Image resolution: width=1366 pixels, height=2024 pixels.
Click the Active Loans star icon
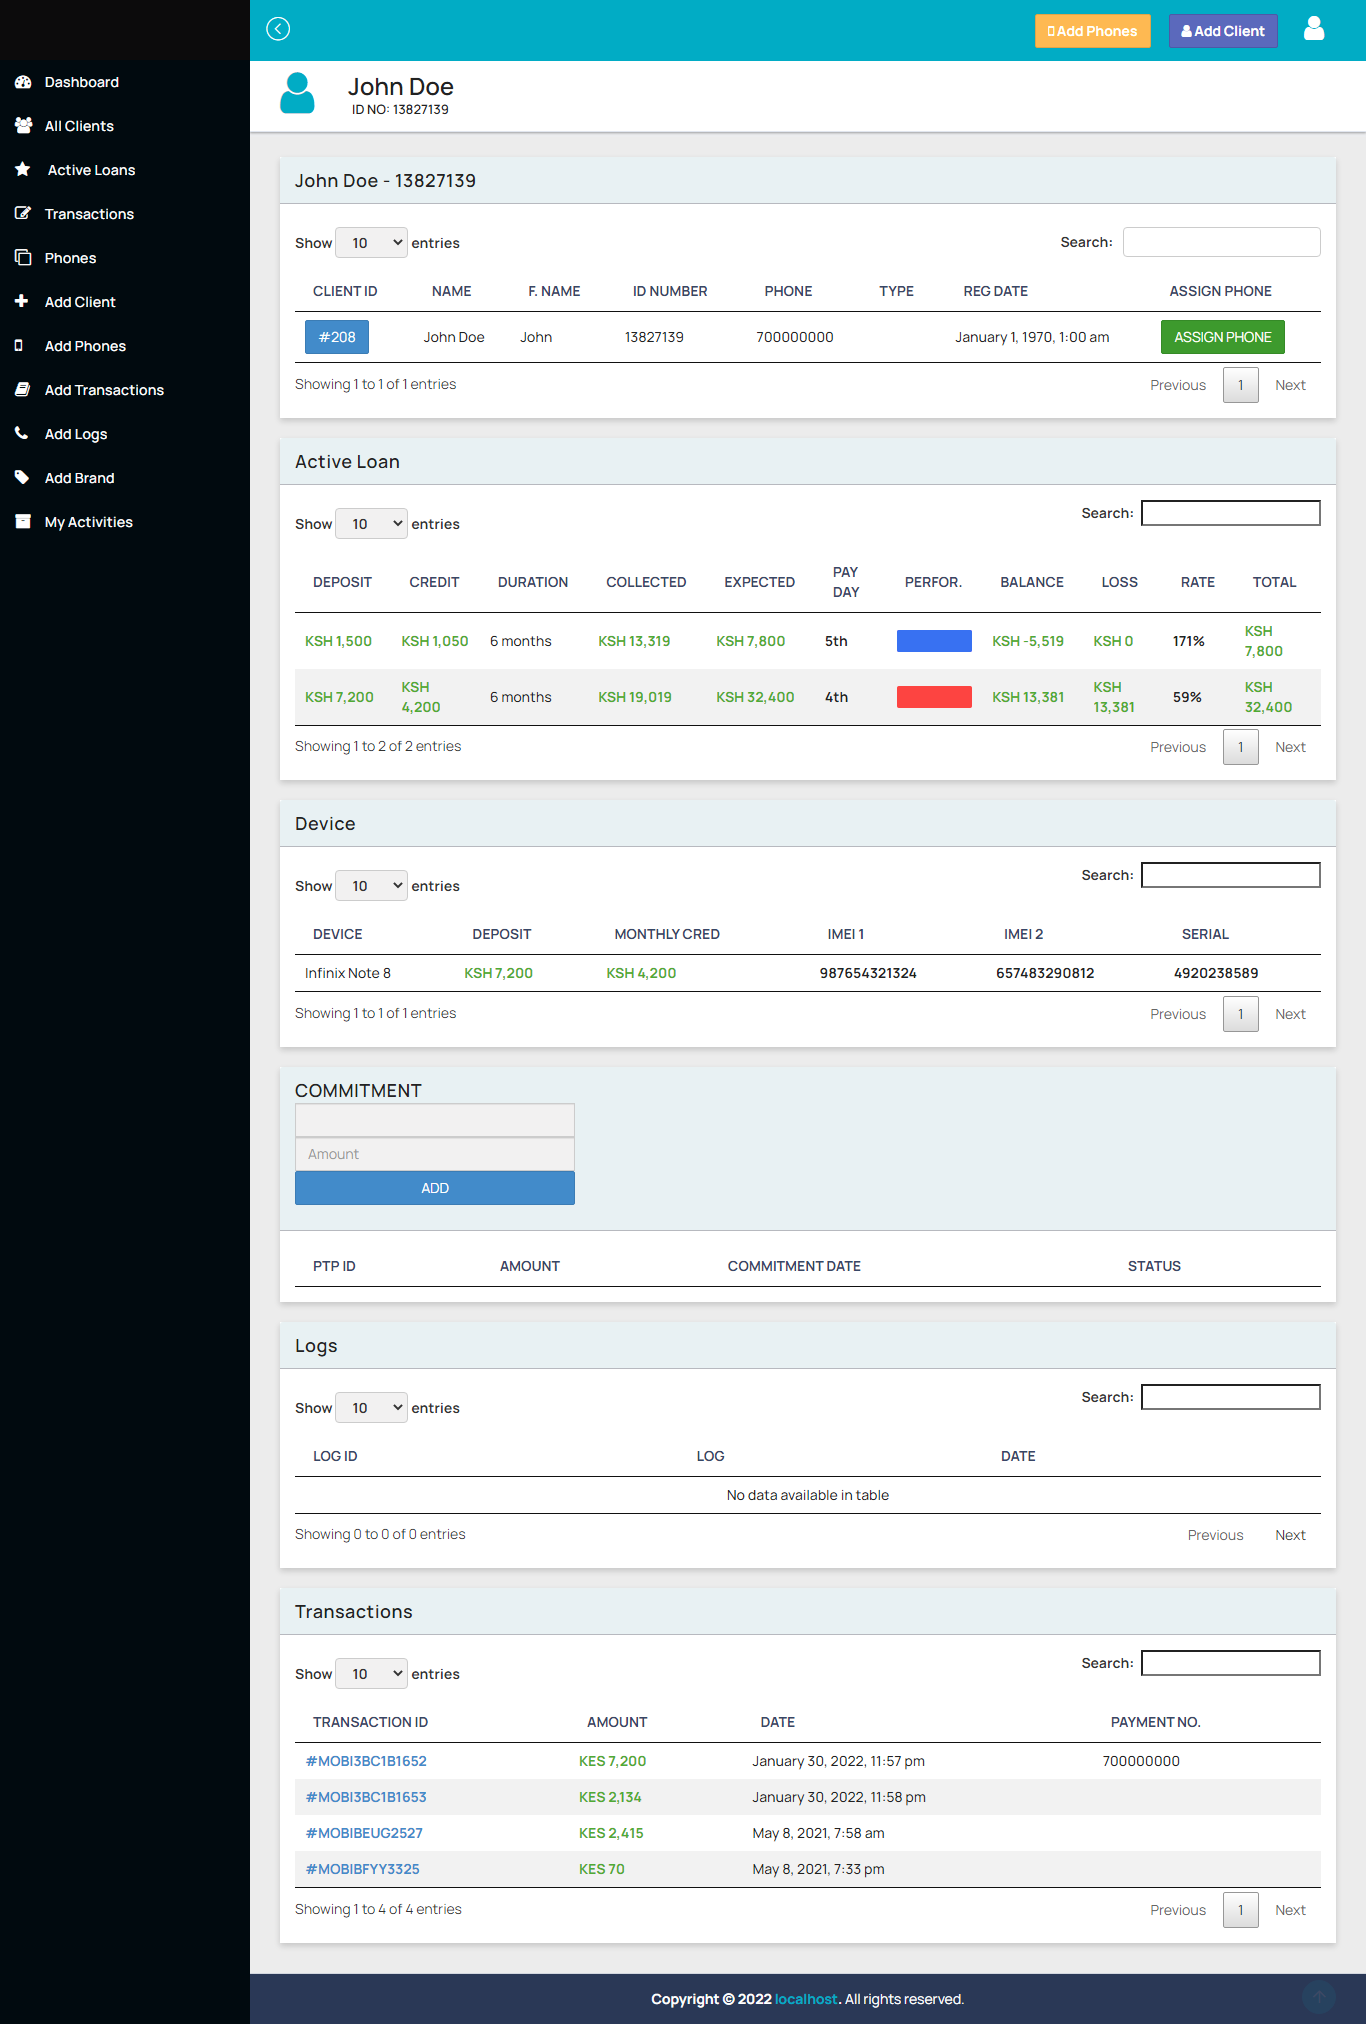click(x=23, y=170)
